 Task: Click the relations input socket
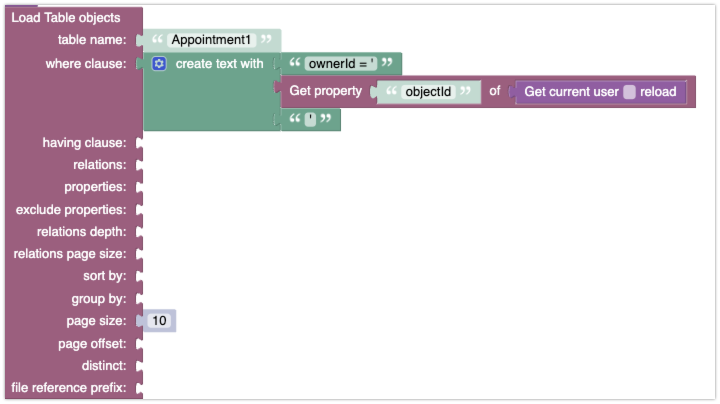140,165
